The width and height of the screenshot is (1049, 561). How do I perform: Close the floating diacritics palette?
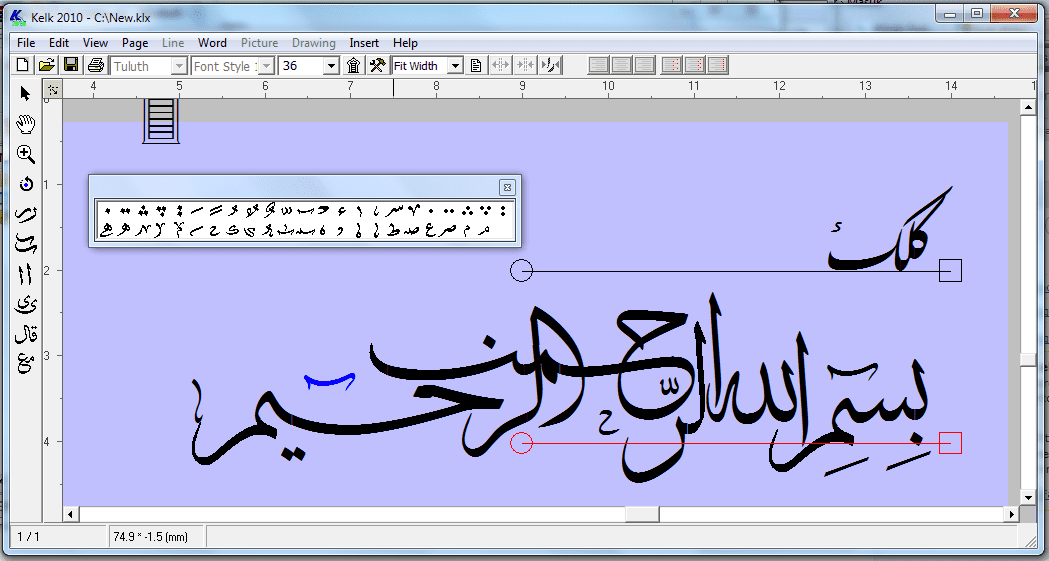[507, 187]
